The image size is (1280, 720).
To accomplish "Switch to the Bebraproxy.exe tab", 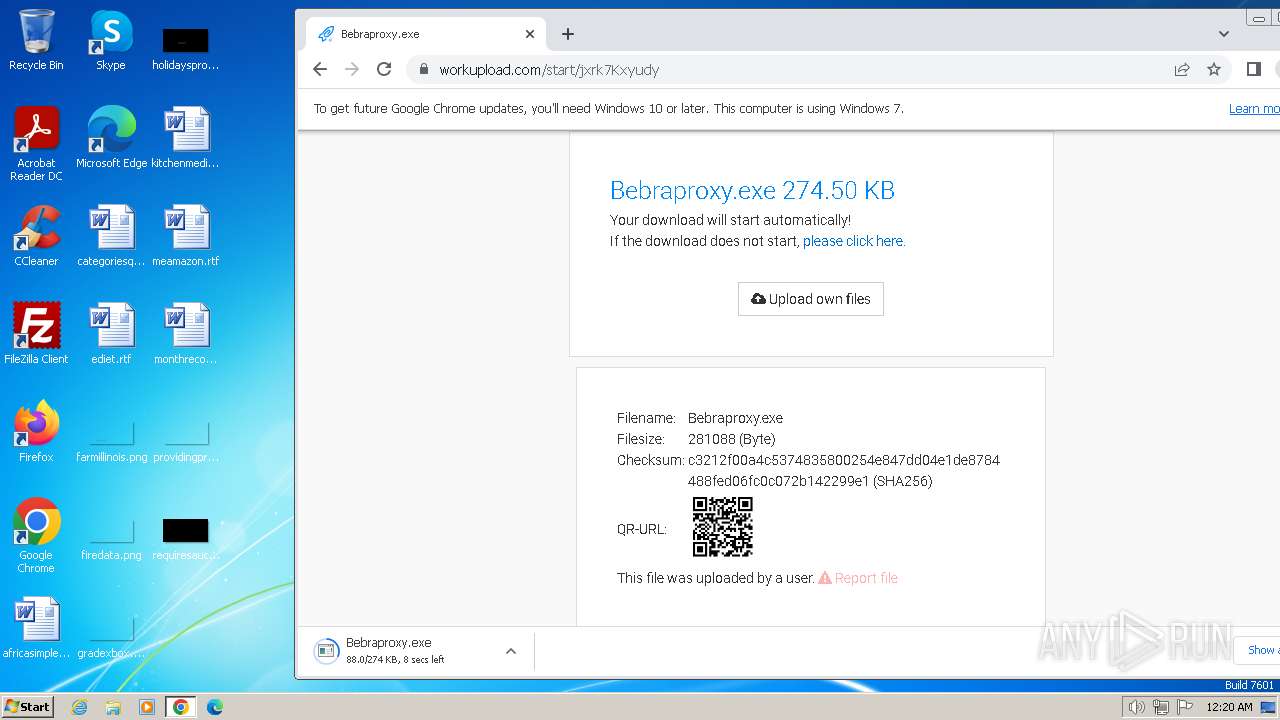I will click(x=425, y=34).
